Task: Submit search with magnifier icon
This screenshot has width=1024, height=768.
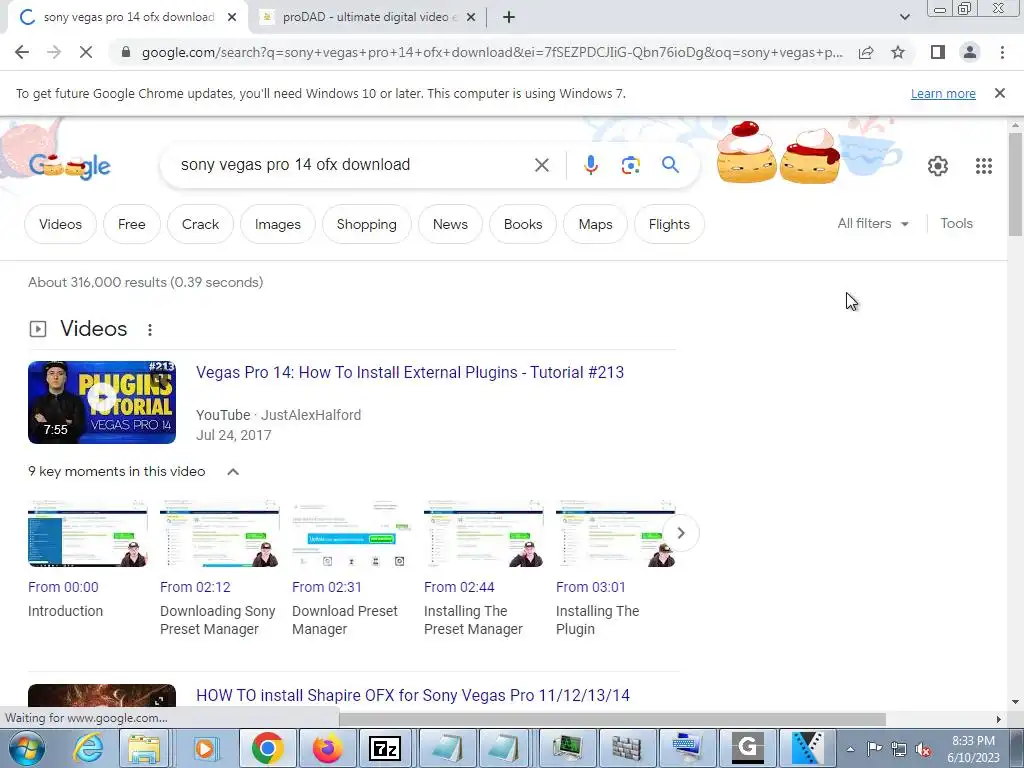Action: (x=670, y=165)
